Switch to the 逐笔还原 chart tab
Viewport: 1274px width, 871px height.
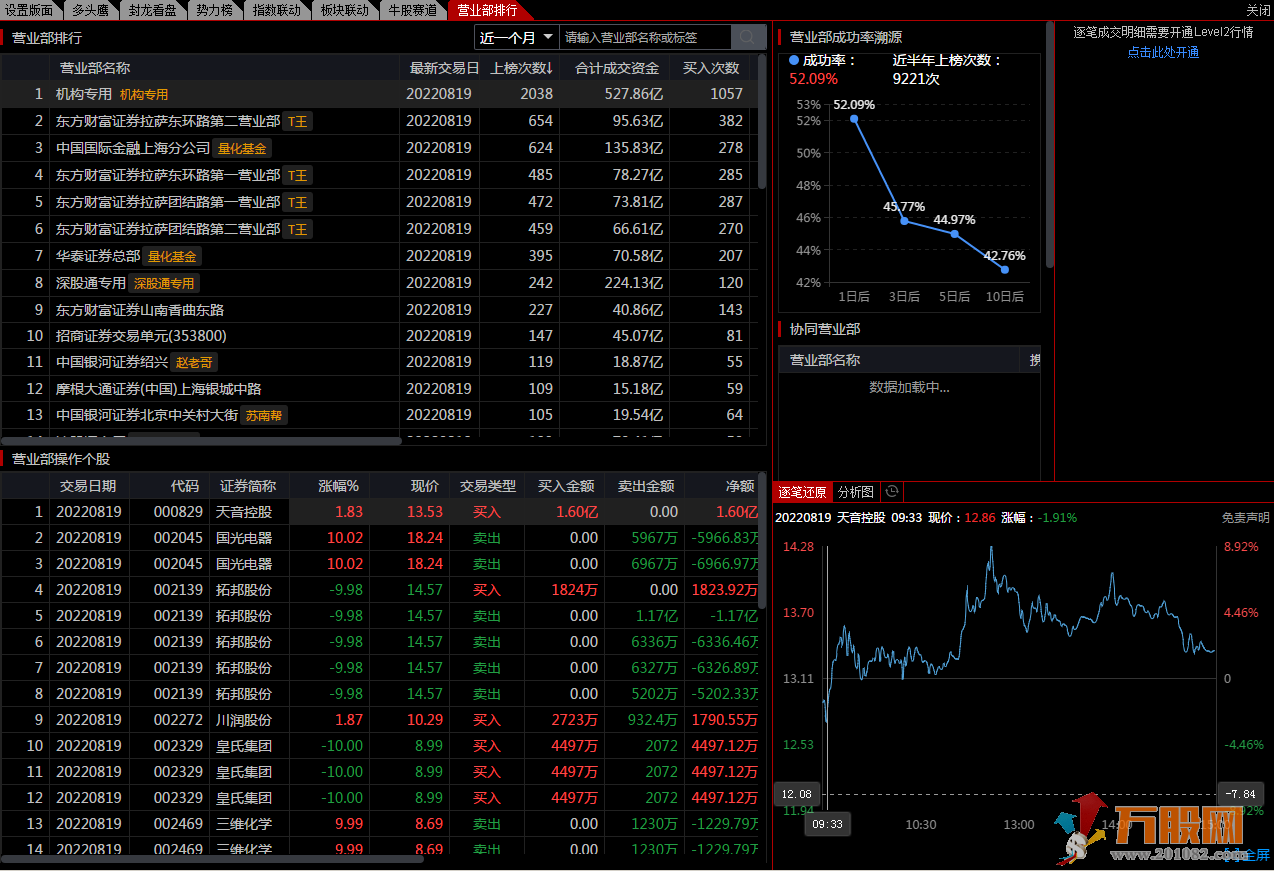(x=803, y=492)
